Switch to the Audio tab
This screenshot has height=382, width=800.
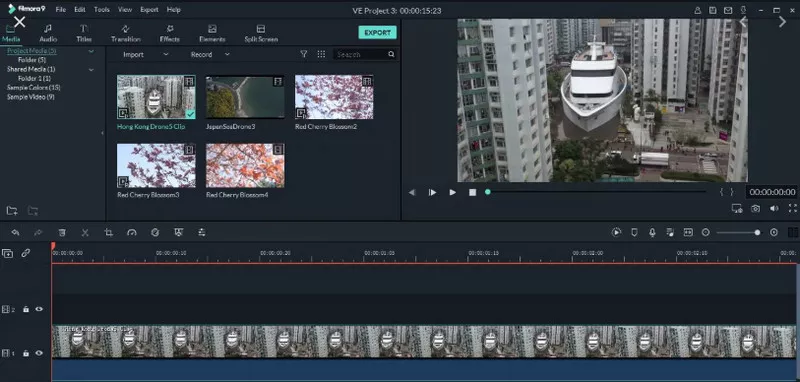48,34
